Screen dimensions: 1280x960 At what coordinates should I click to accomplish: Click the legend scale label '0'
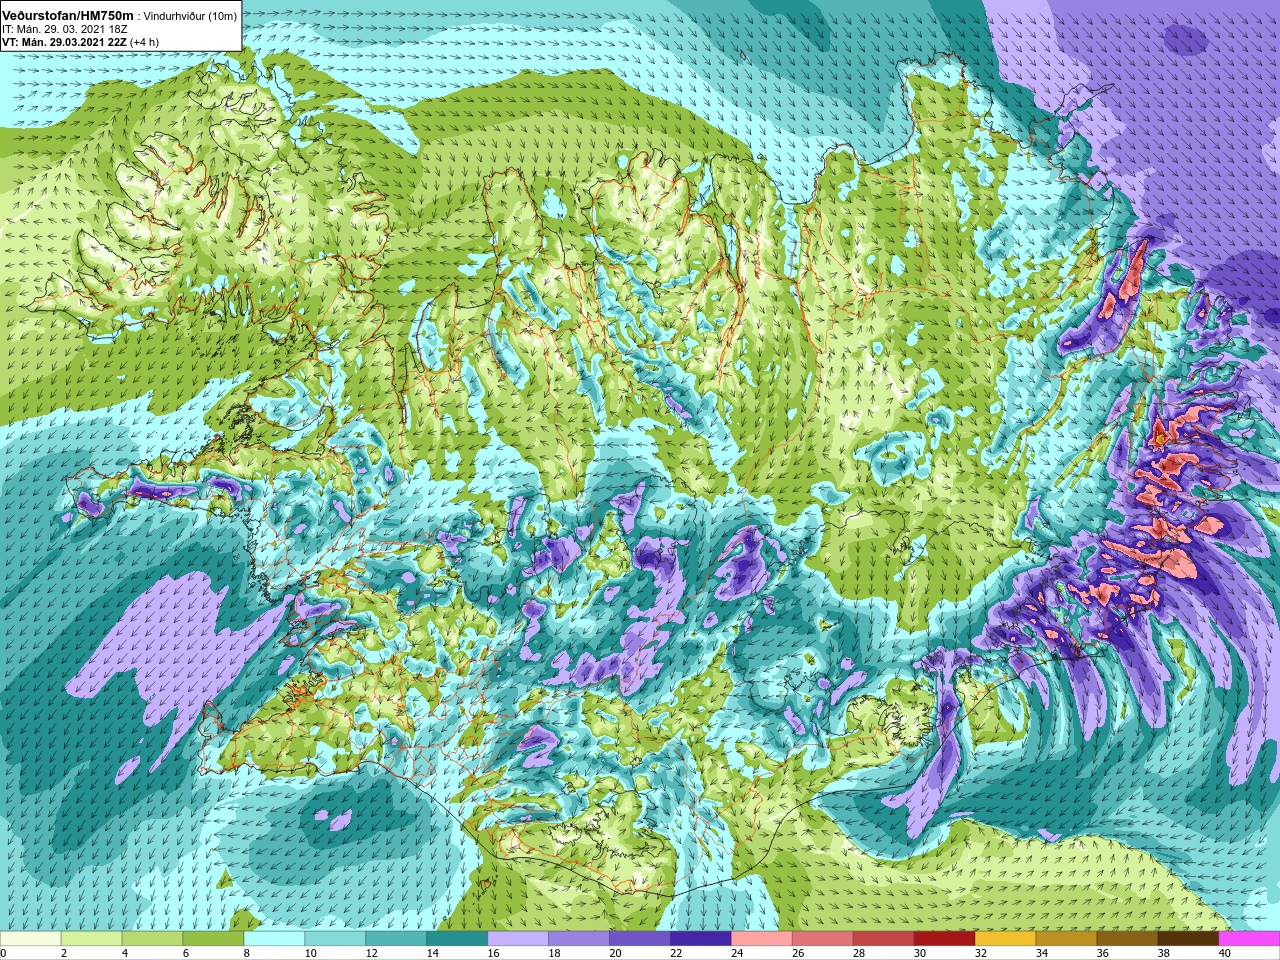[x=4, y=953]
